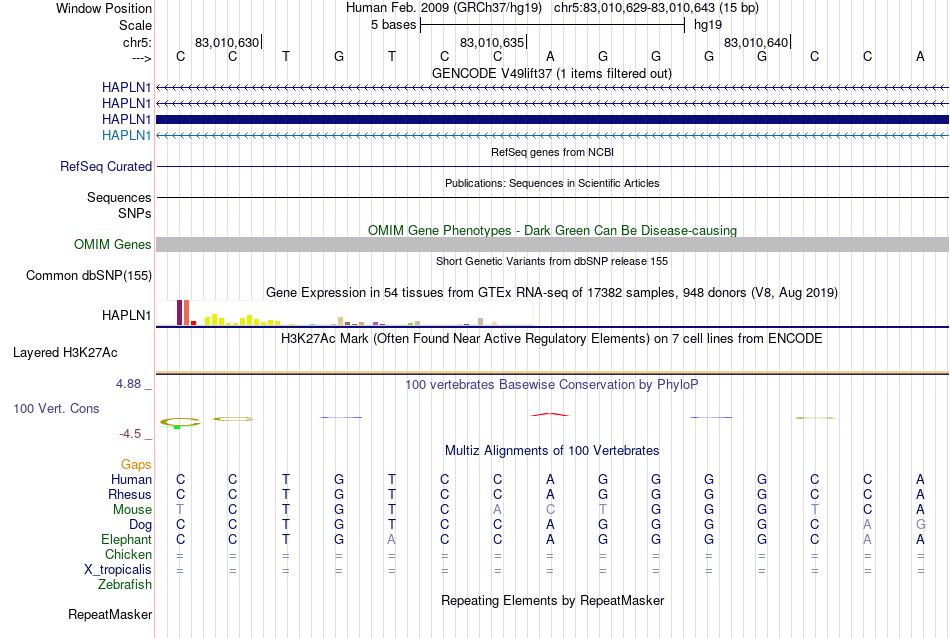Image resolution: width=950 pixels, height=638 pixels.
Task: Click the 5 bases scale bar text
Action: 394,25
